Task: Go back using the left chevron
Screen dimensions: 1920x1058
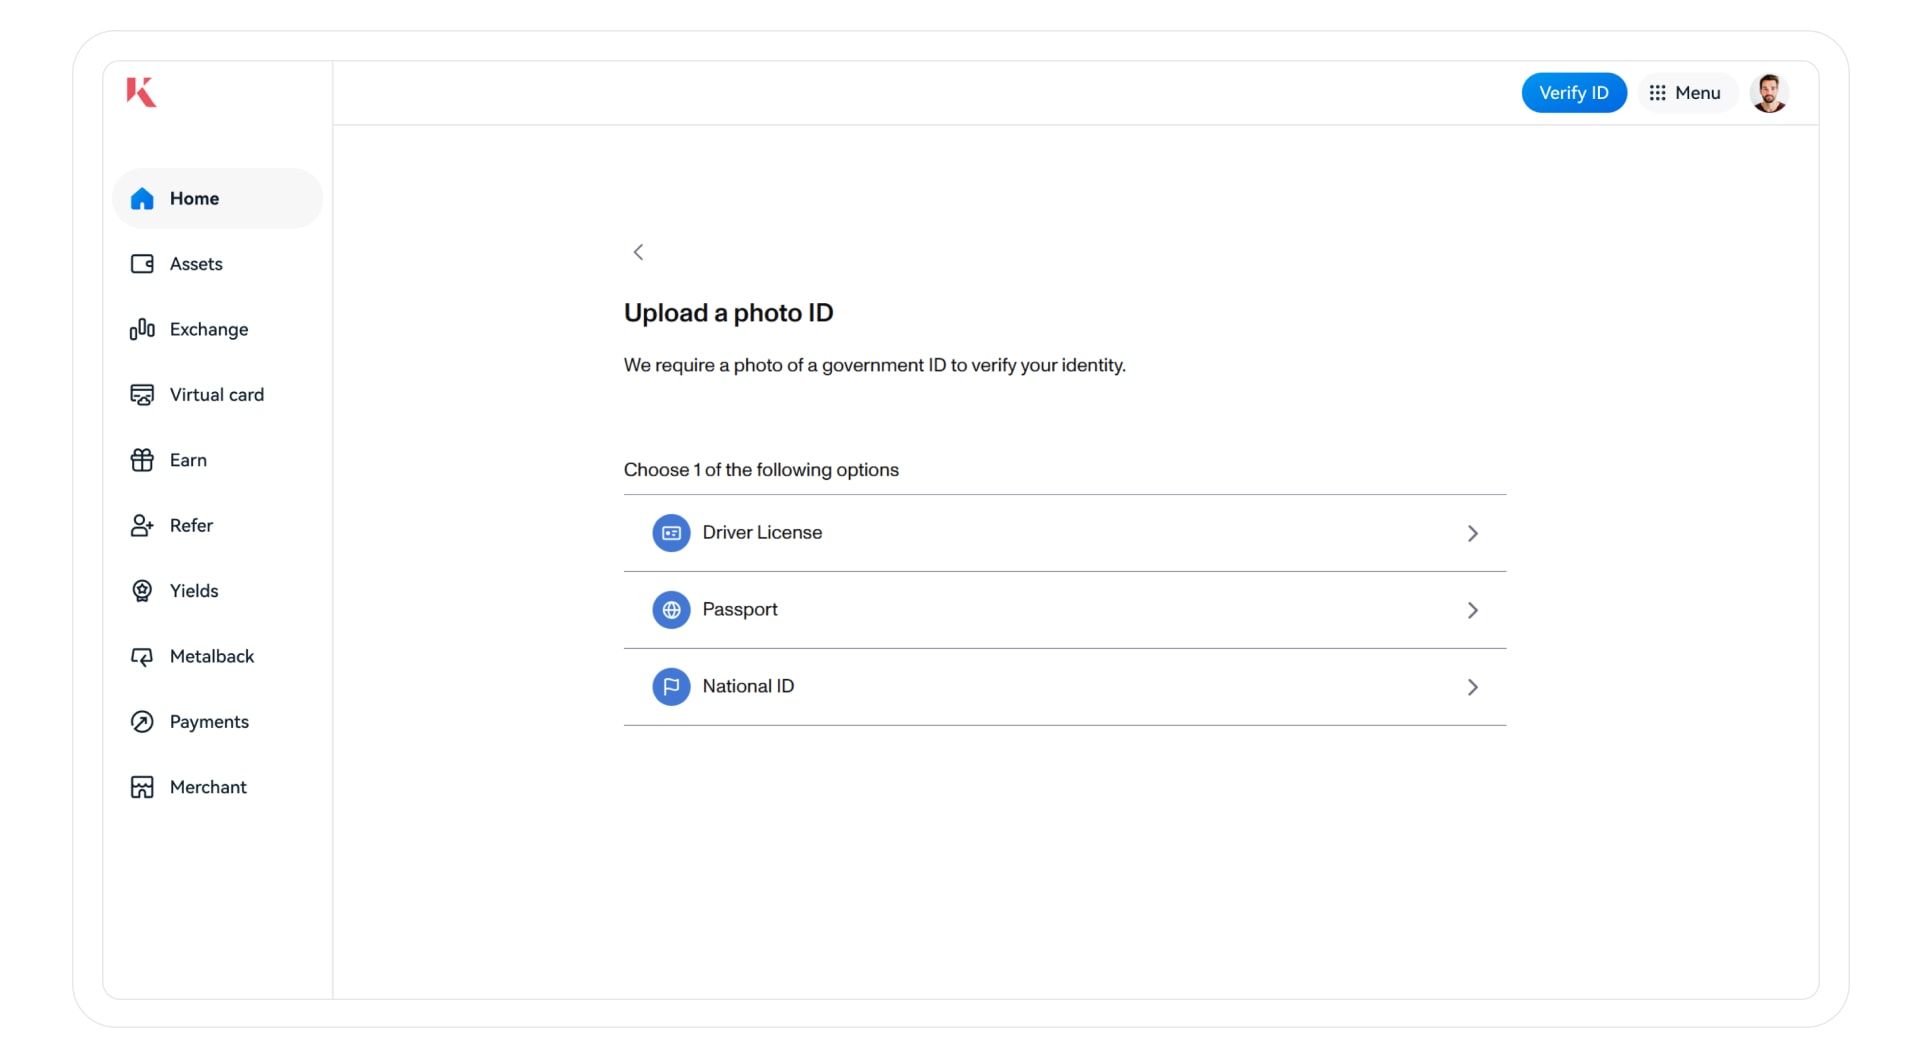Action: [x=638, y=252]
